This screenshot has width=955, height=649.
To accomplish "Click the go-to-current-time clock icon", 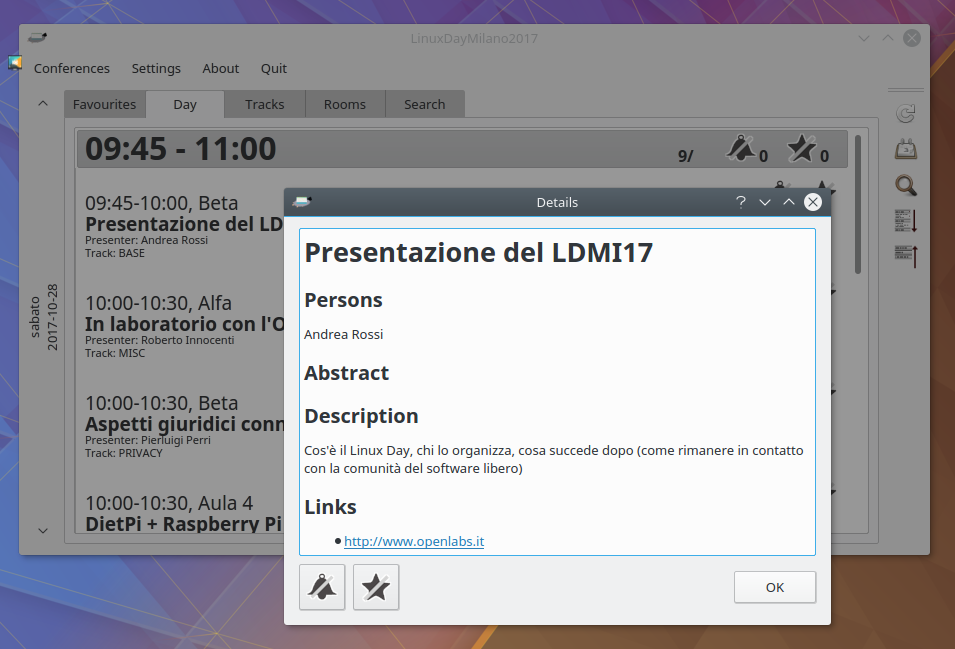I will tap(906, 149).
